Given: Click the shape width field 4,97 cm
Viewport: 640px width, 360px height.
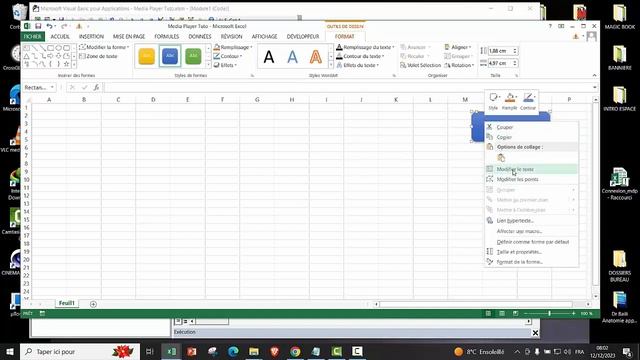Looking at the screenshot, I should [501, 63].
